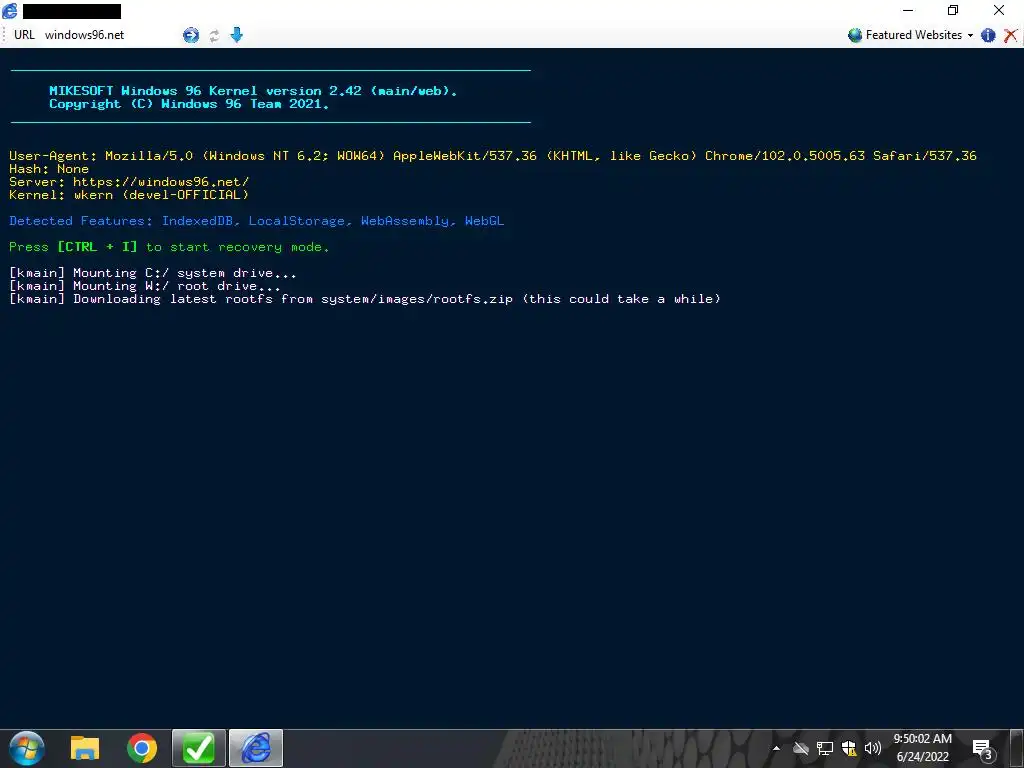Image resolution: width=1024 pixels, height=768 pixels.
Task: Click the gray refresh arrows icon
Action: [214, 35]
